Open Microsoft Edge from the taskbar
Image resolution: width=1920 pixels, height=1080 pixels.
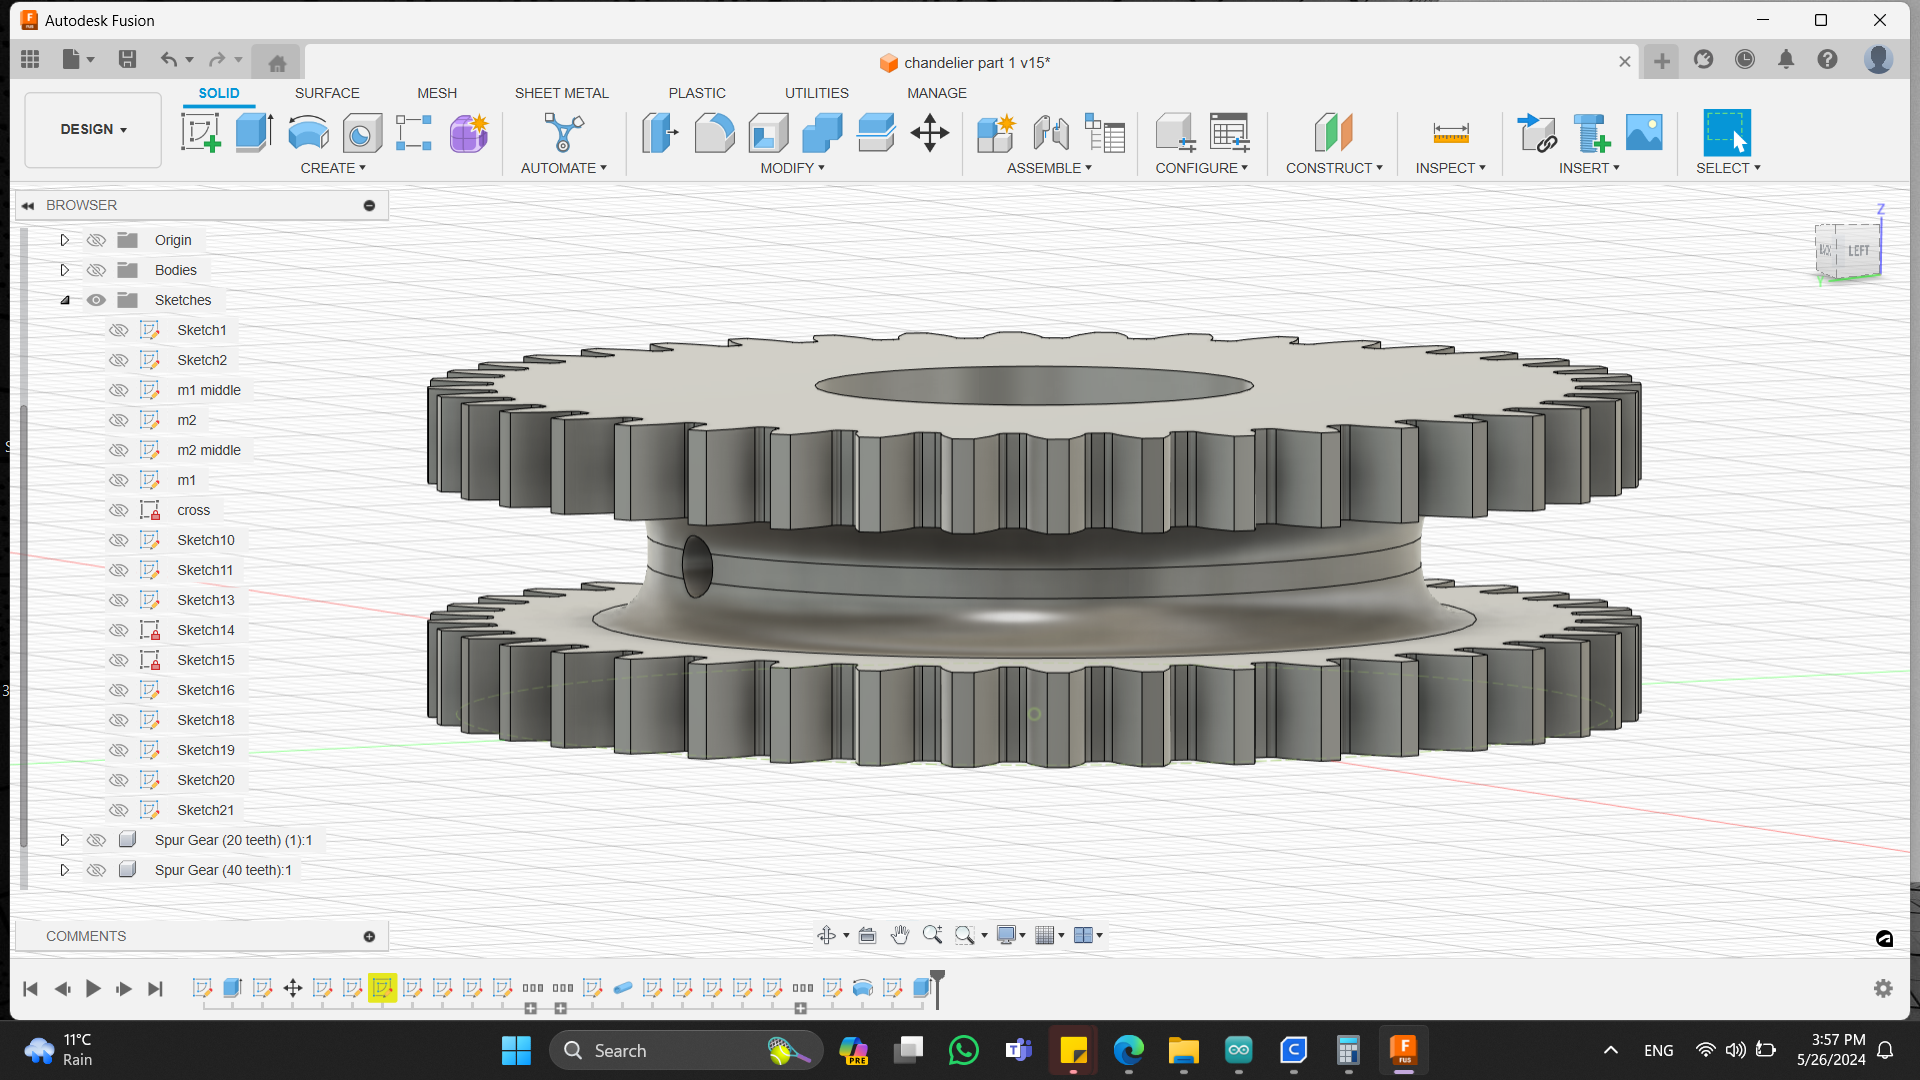click(x=1128, y=1050)
